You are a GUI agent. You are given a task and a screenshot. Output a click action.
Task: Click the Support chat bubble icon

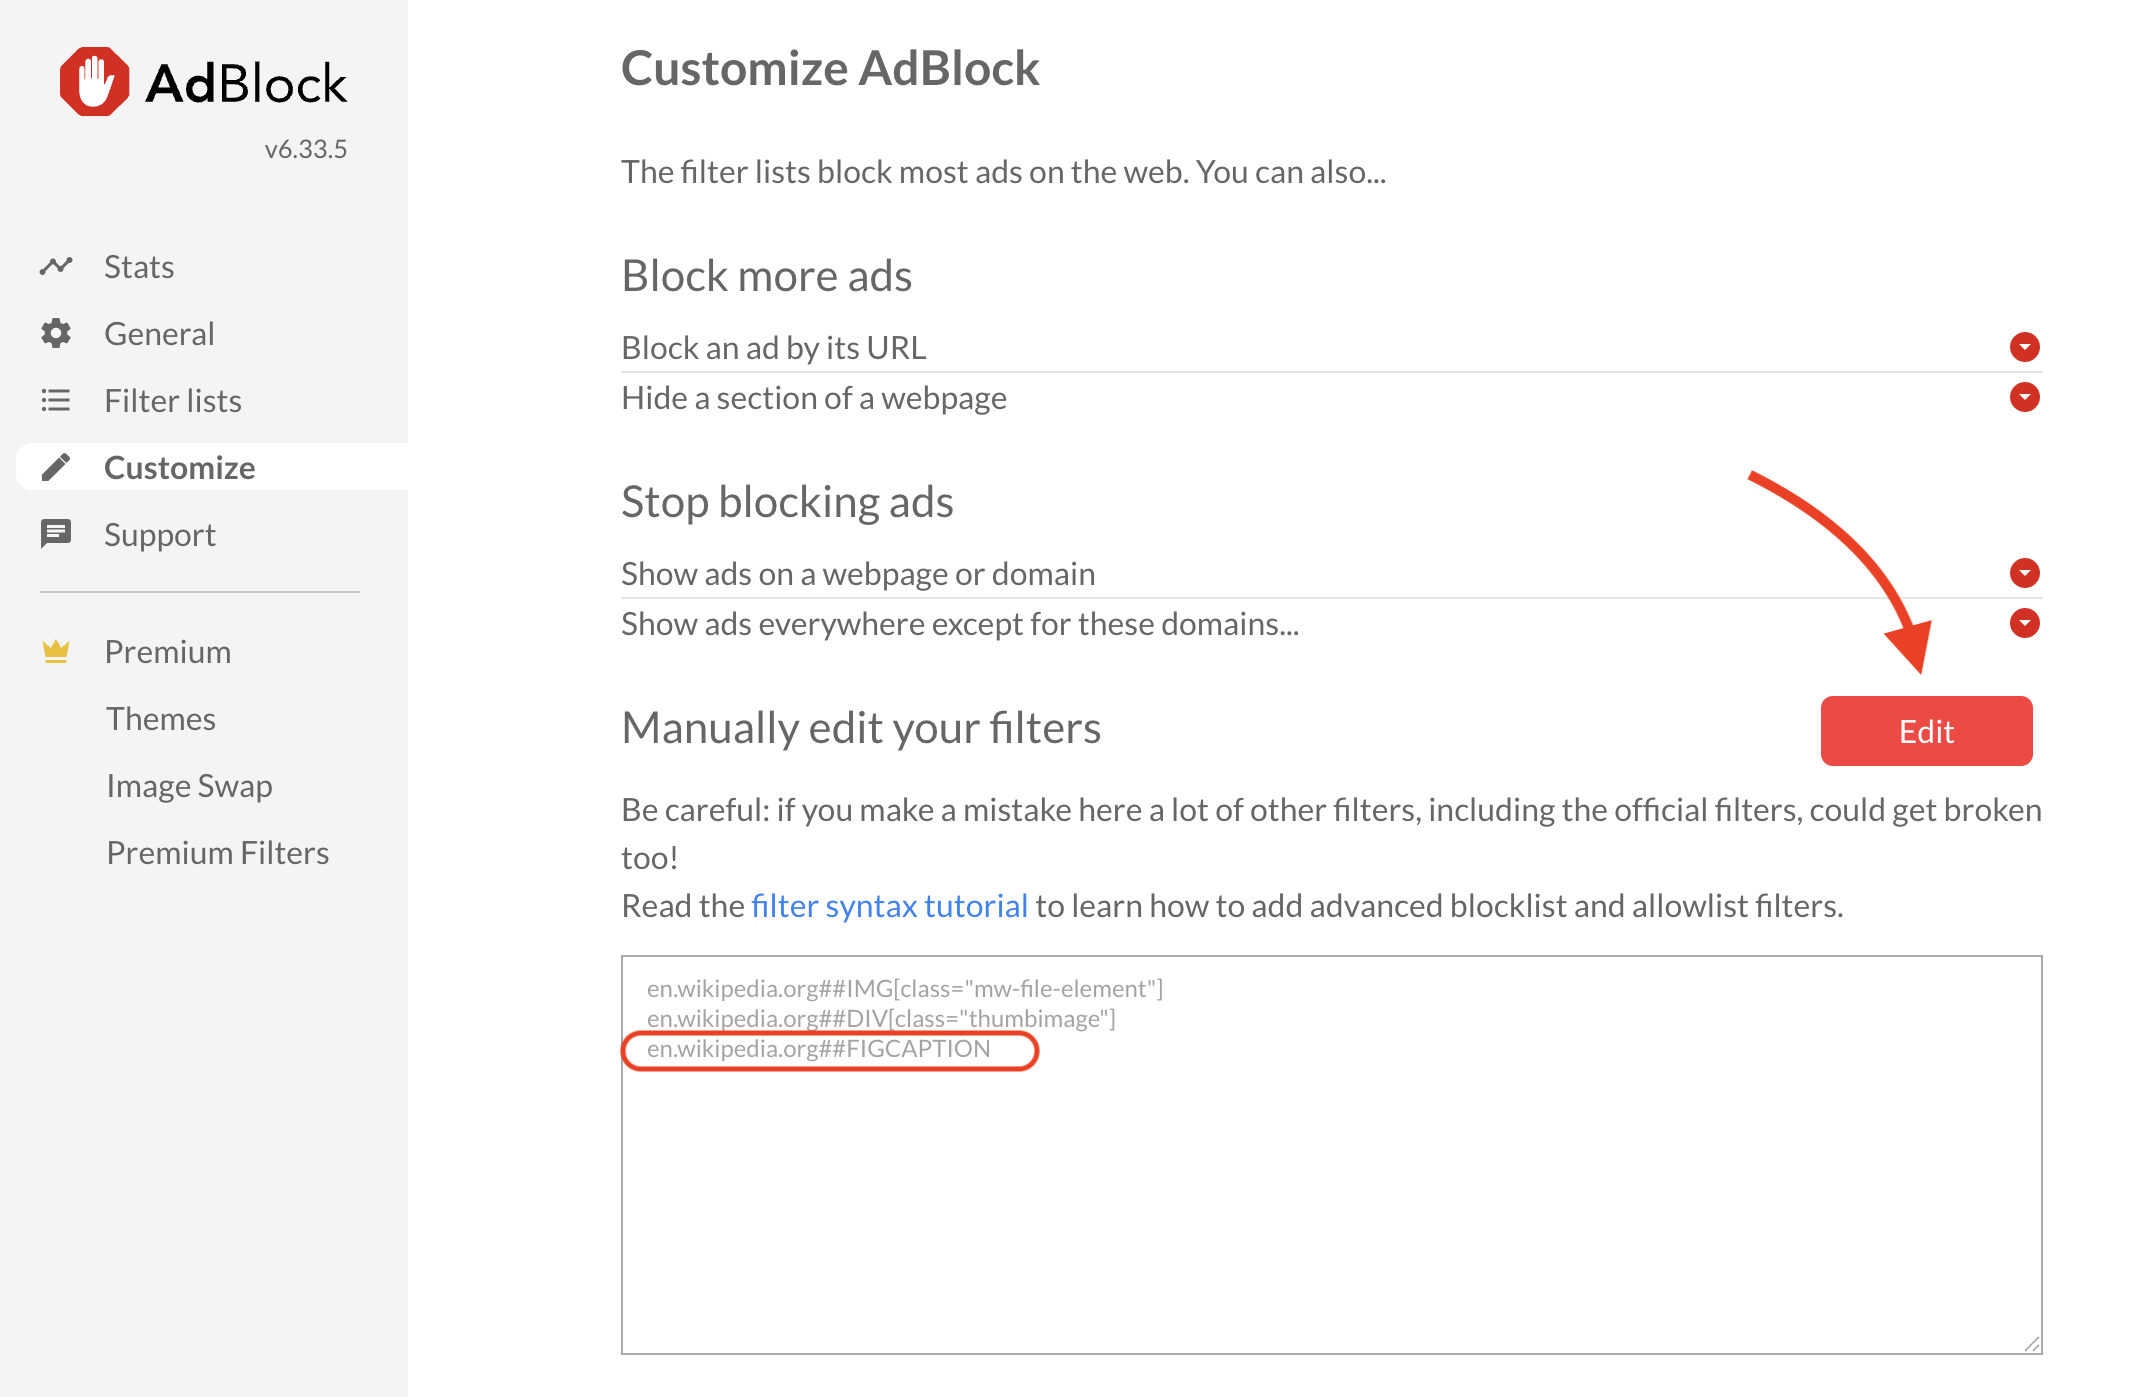point(56,534)
